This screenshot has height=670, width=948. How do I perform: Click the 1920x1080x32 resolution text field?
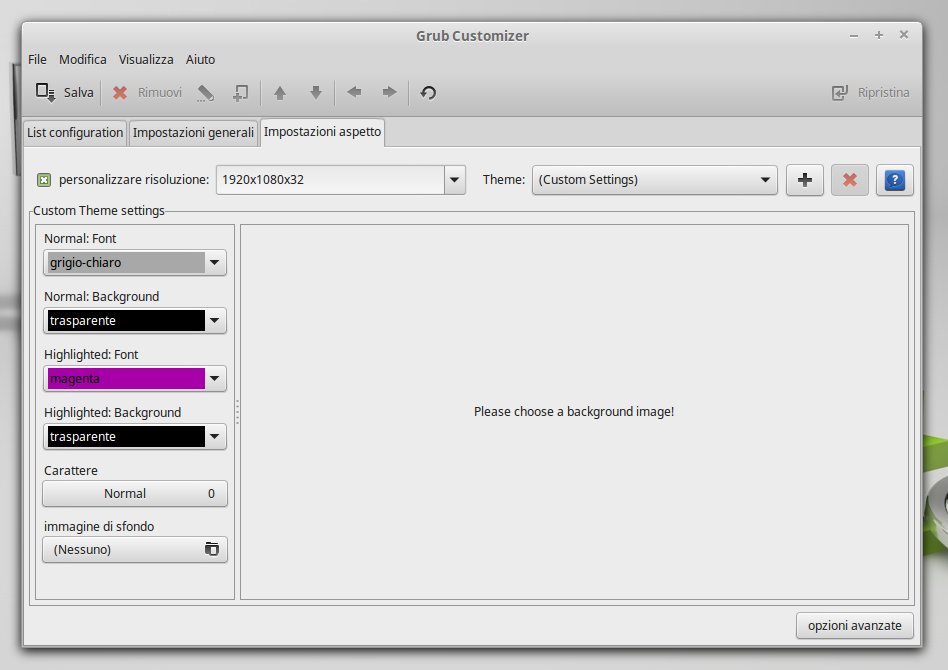click(x=330, y=180)
